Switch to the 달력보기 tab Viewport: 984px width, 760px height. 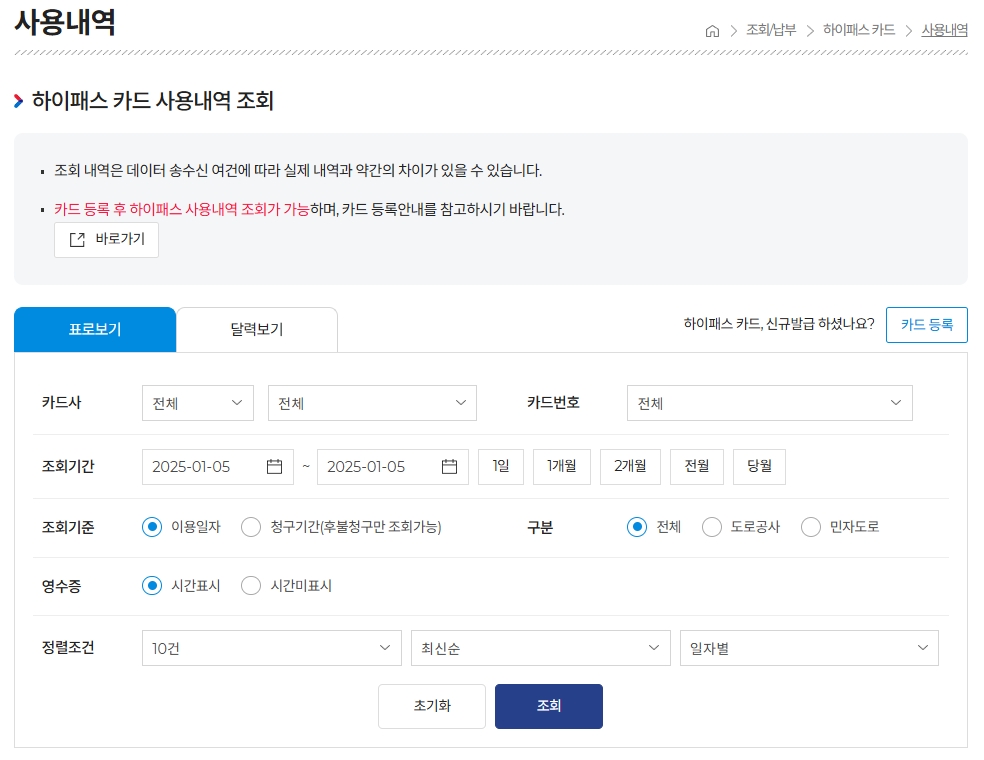[x=256, y=329]
